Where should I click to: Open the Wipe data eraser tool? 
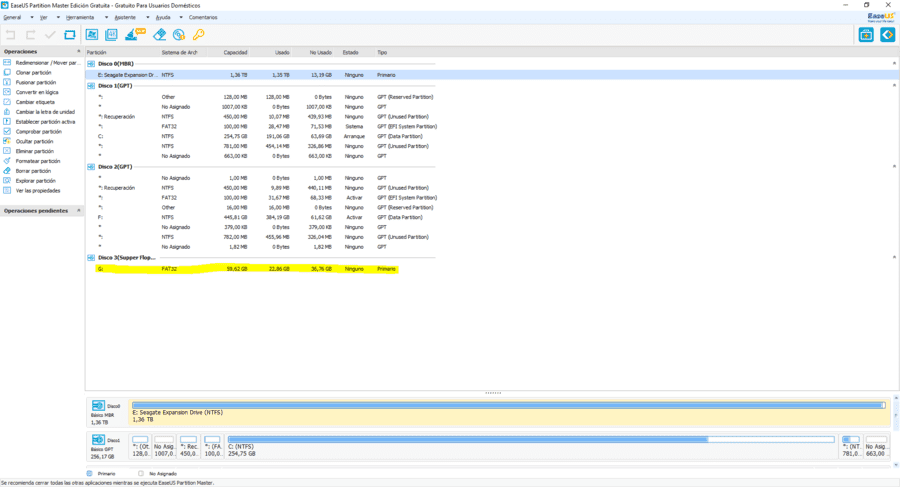click(160, 34)
